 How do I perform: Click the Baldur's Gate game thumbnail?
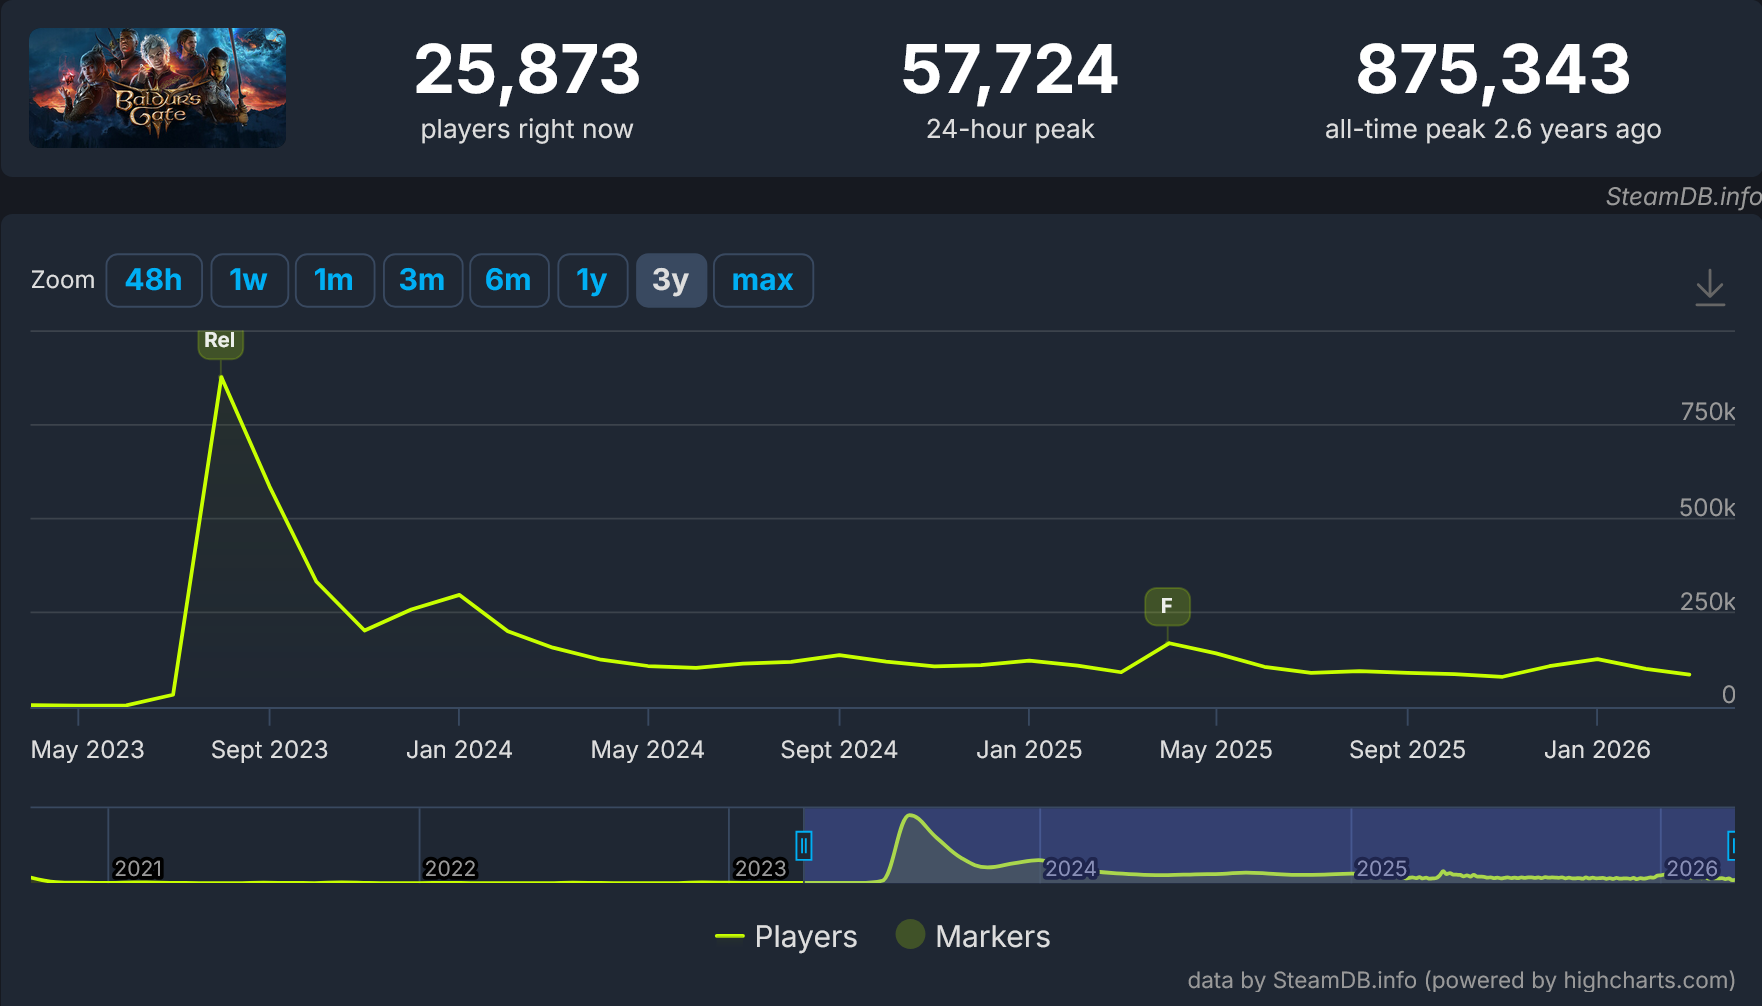pyautogui.click(x=157, y=88)
